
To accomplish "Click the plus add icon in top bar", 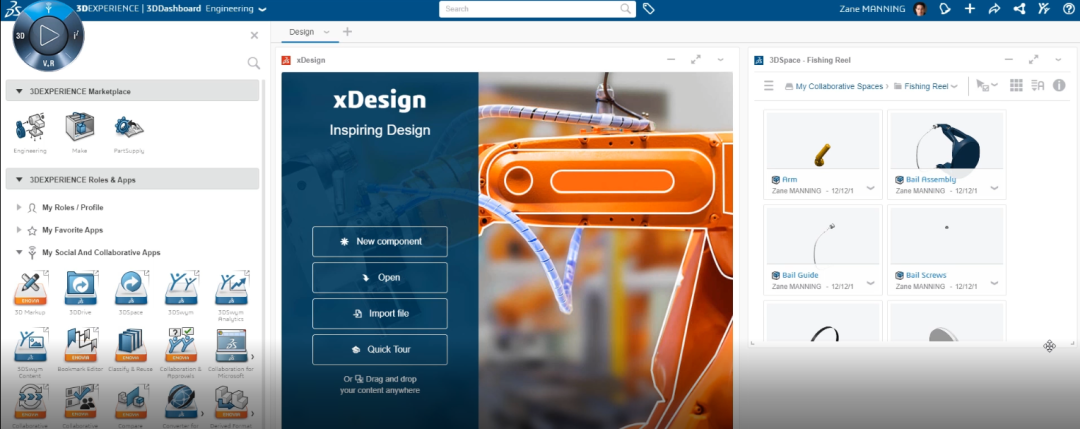I will point(969,9).
